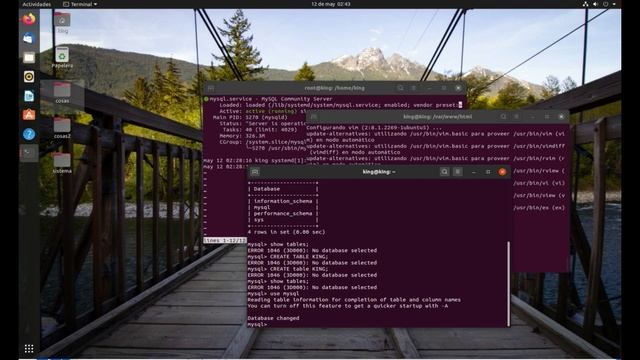The image size is (640, 360).
Task: Open hamburger menu in king@king: ~ terminal
Action: 458,172
